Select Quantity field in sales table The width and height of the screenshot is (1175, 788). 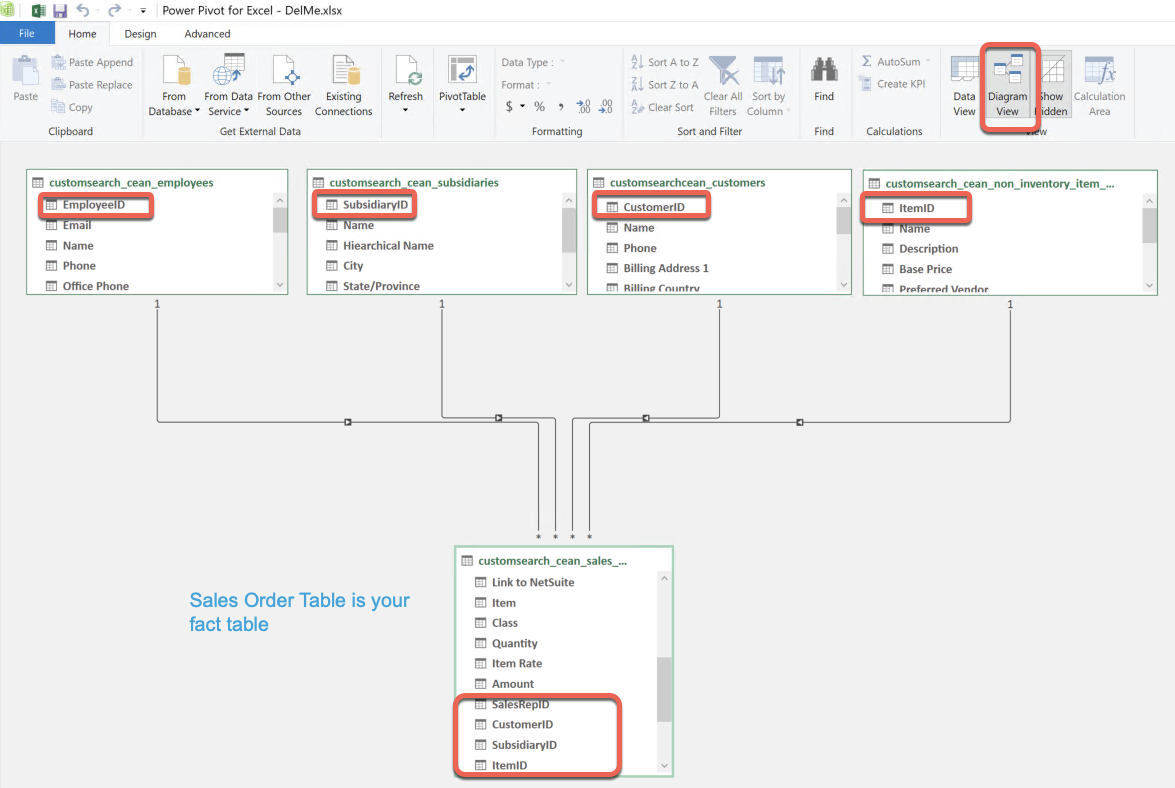click(x=515, y=643)
